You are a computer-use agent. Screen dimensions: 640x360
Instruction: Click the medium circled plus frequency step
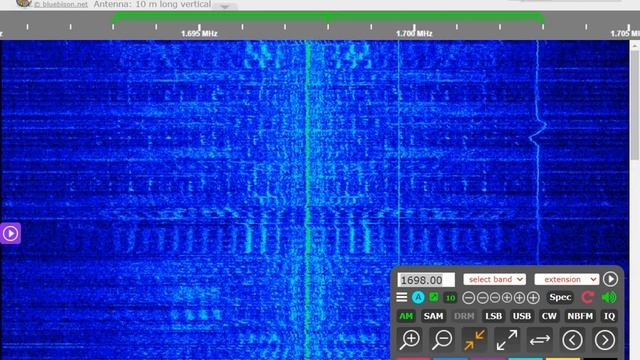pyautogui.click(x=519, y=298)
